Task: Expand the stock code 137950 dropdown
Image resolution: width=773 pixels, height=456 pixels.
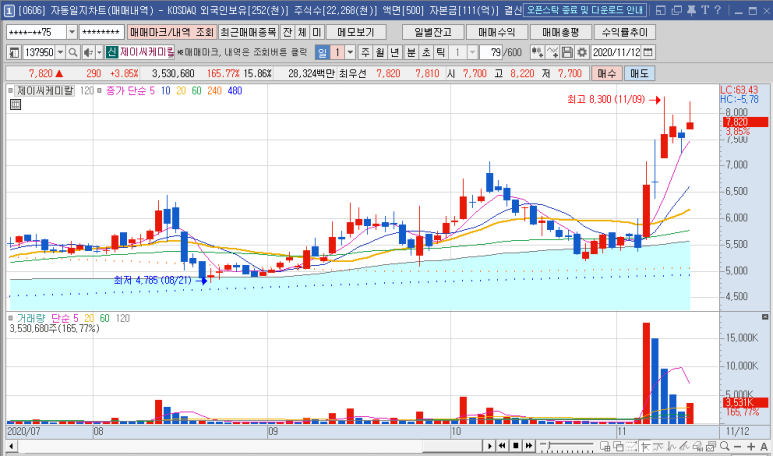Action: (x=60, y=52)
